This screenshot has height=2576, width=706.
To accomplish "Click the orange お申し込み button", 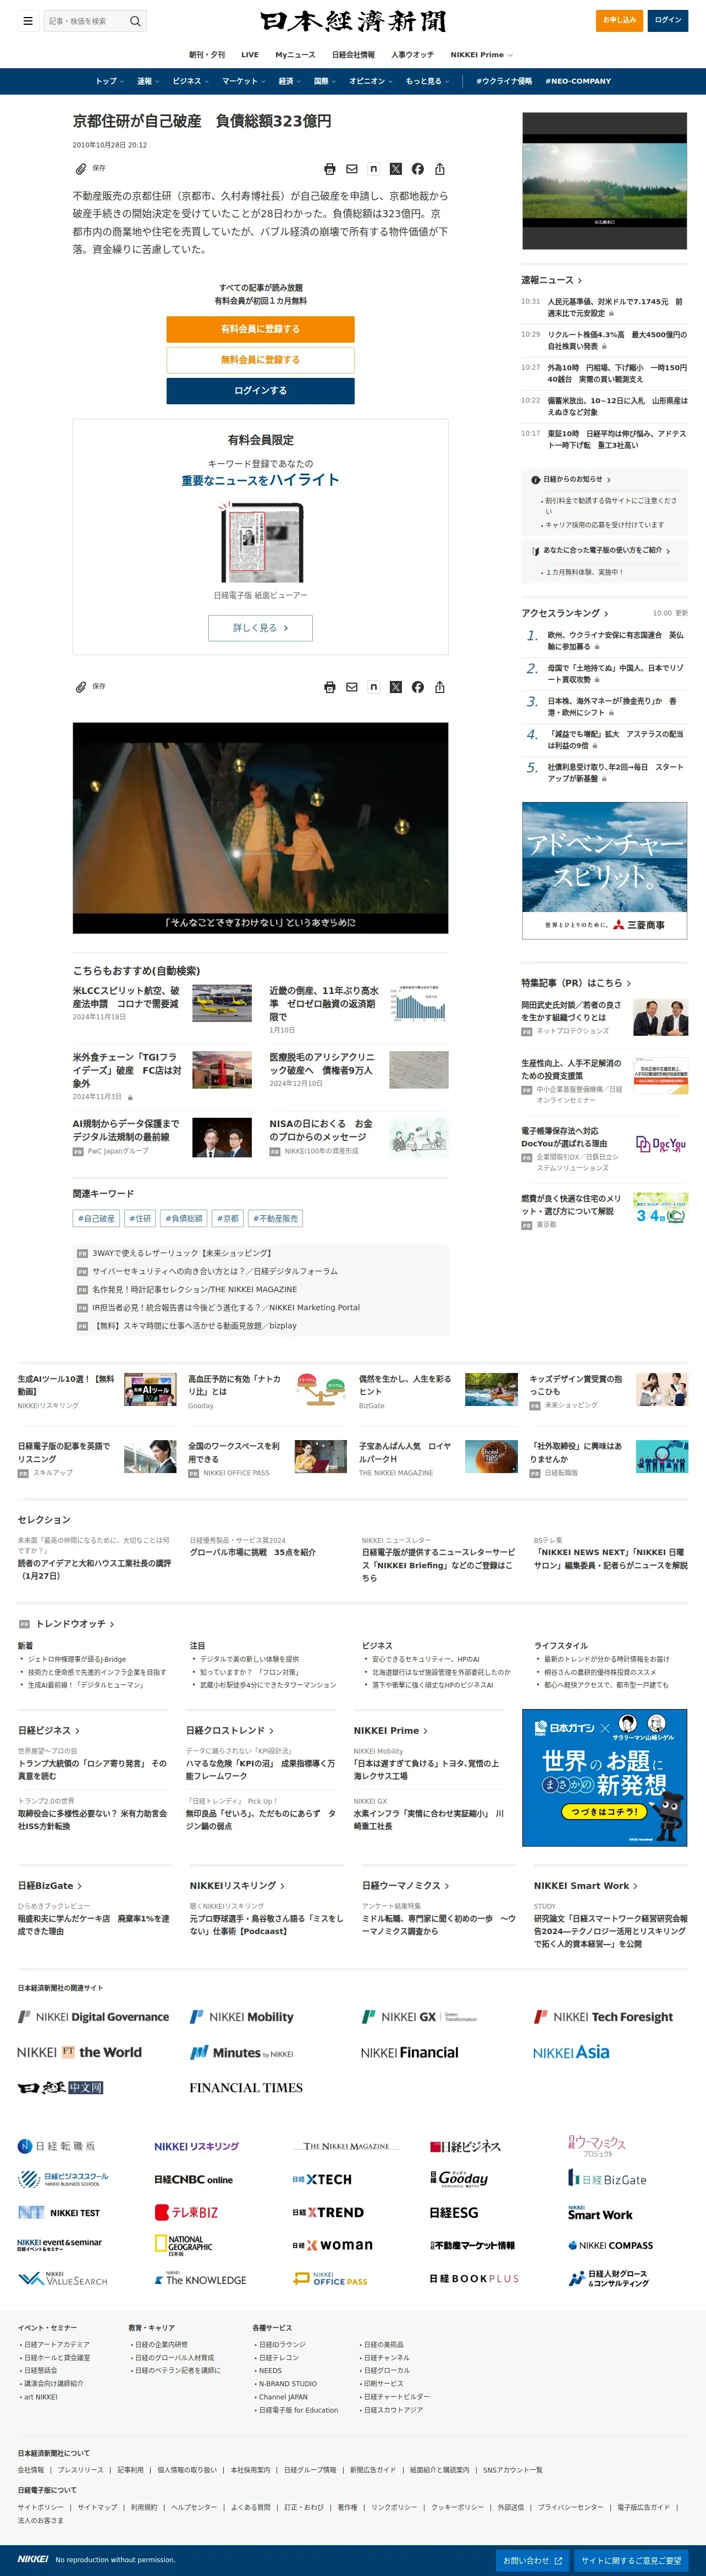I will point(619,20).
